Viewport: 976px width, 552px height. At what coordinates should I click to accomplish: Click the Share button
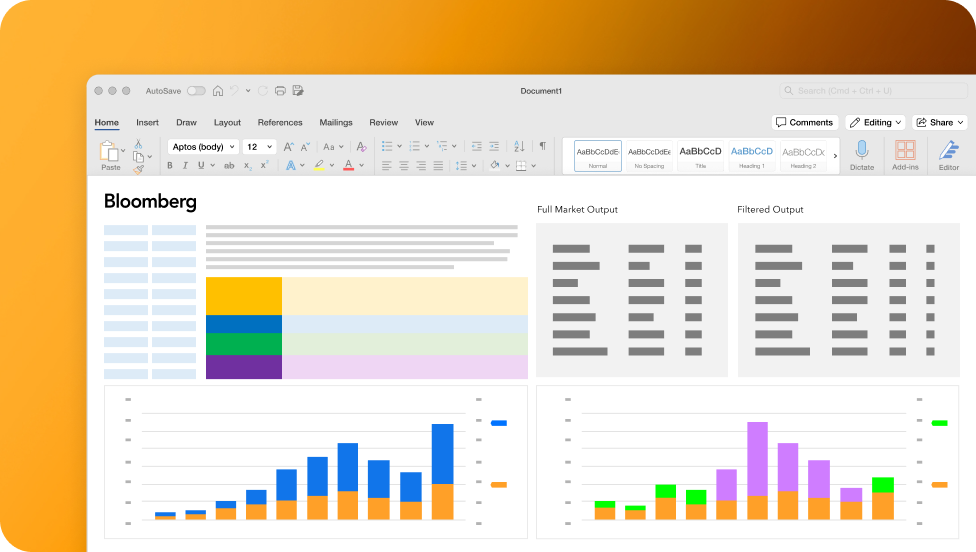[x=940, y=122]
